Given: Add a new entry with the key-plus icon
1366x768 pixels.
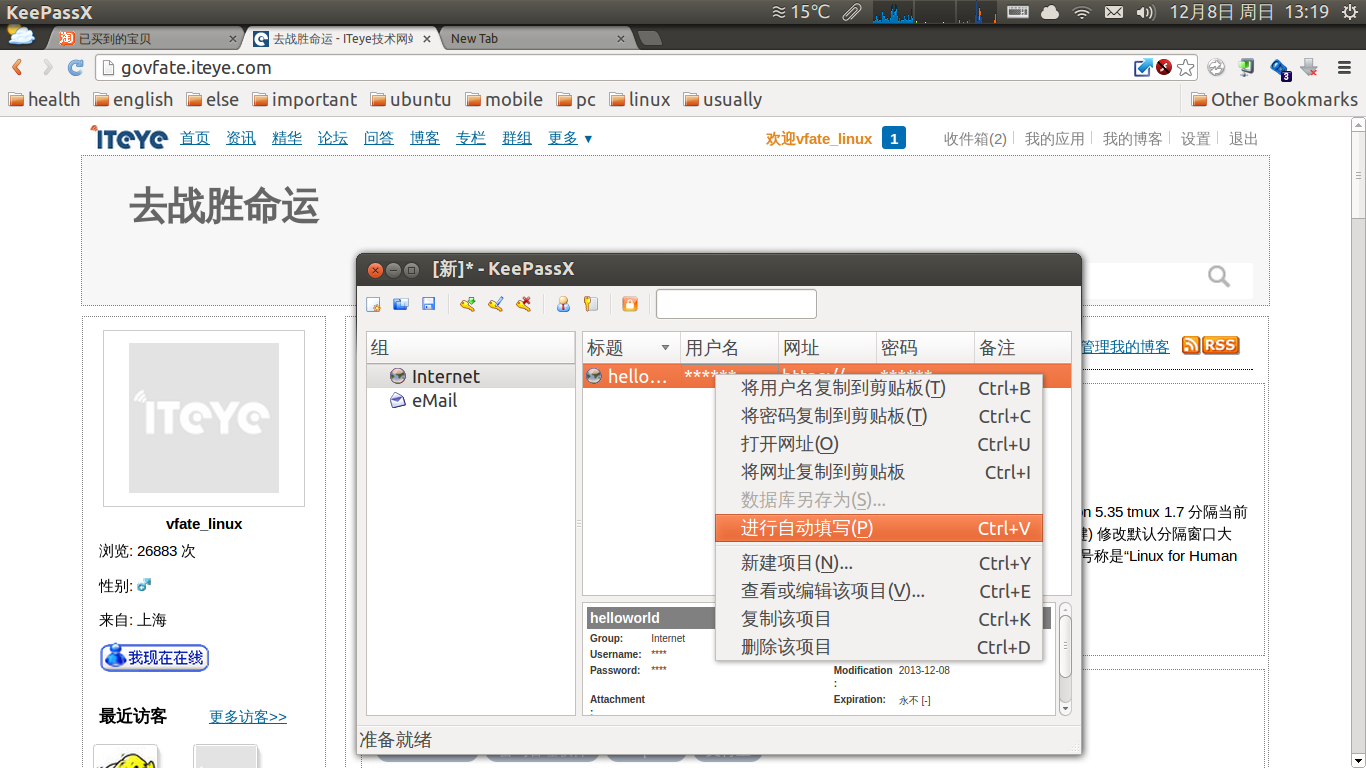Looking at the screenshot, I should 467,304.
